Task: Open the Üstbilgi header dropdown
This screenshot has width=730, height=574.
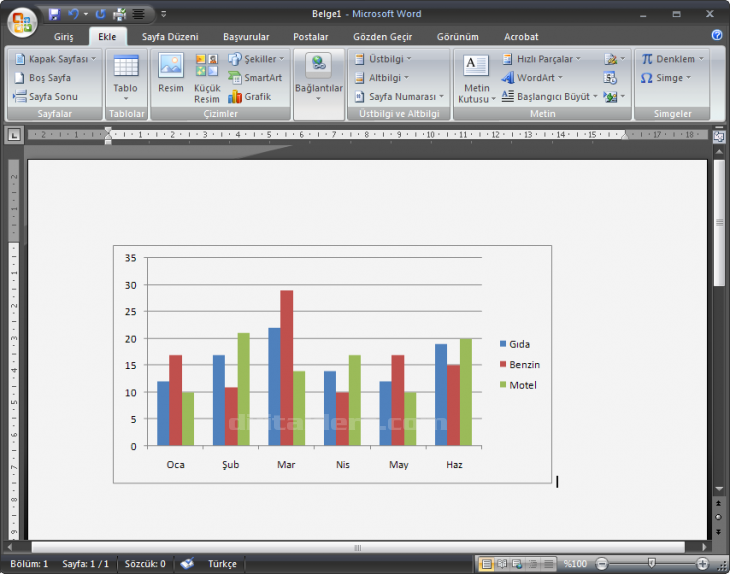Action: [x=409, y=59]
